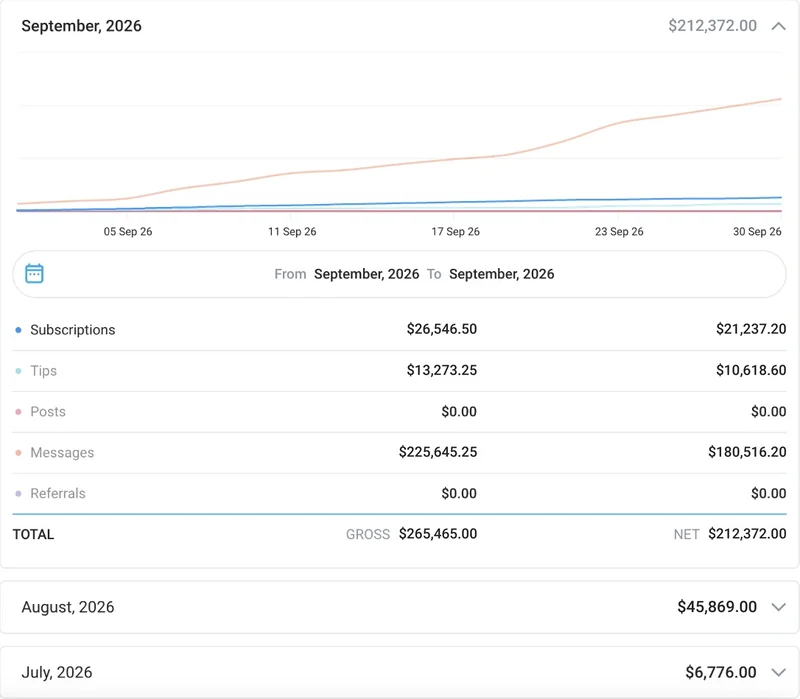Click the To September, 2026 date value
800x699 pixels.
[502, 274]
